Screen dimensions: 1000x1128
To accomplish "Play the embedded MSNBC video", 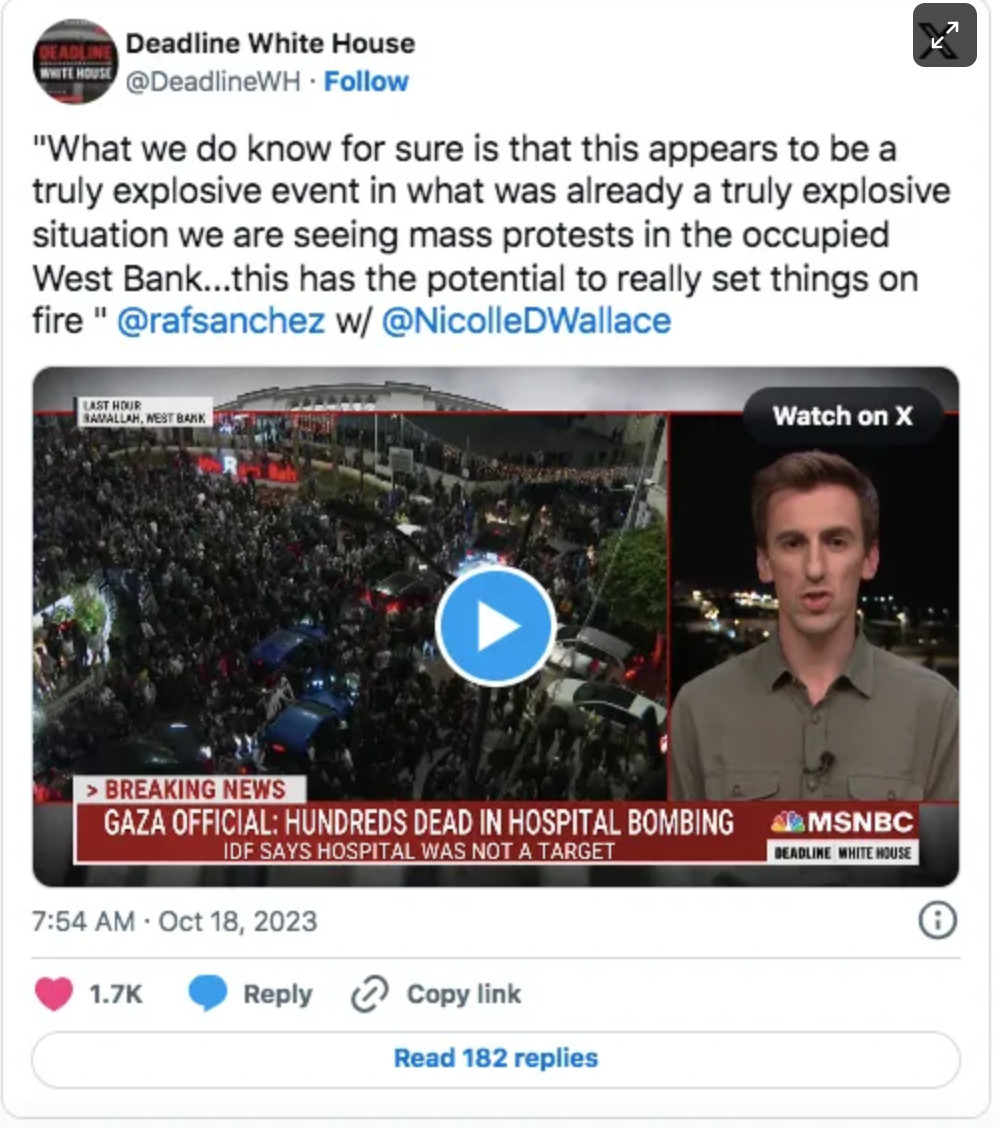I will pyautogui.click(x=495, y=626).
